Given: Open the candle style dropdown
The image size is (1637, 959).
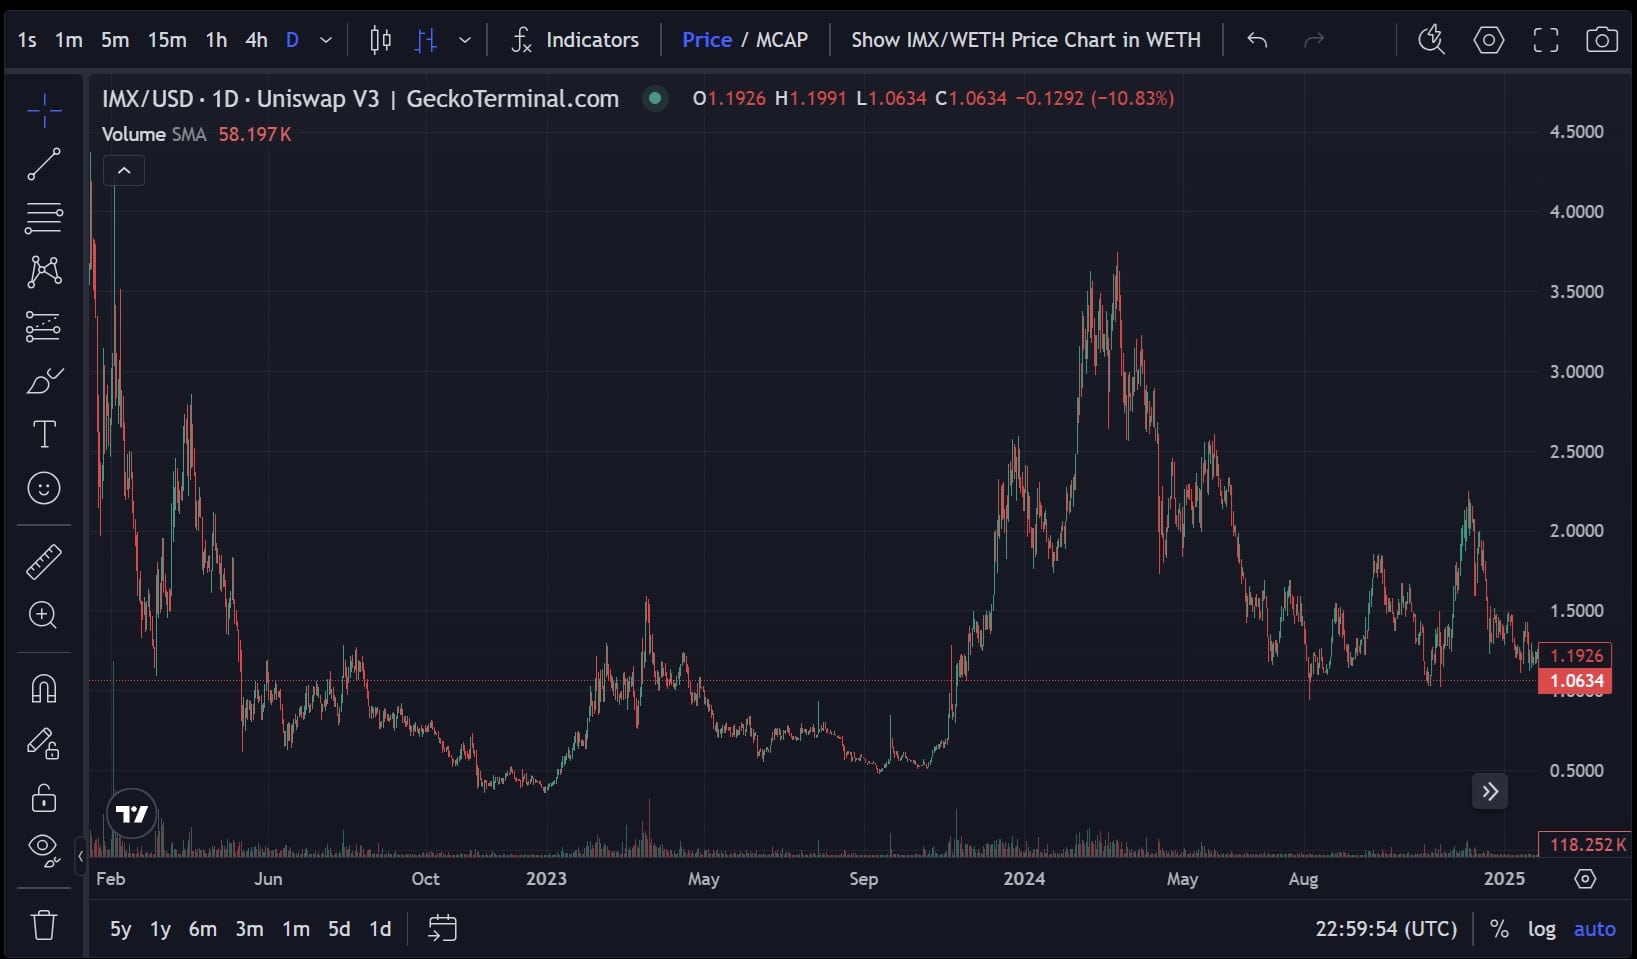Looking at the screenshot, I should pyautogui.click(x=464, y=40).
